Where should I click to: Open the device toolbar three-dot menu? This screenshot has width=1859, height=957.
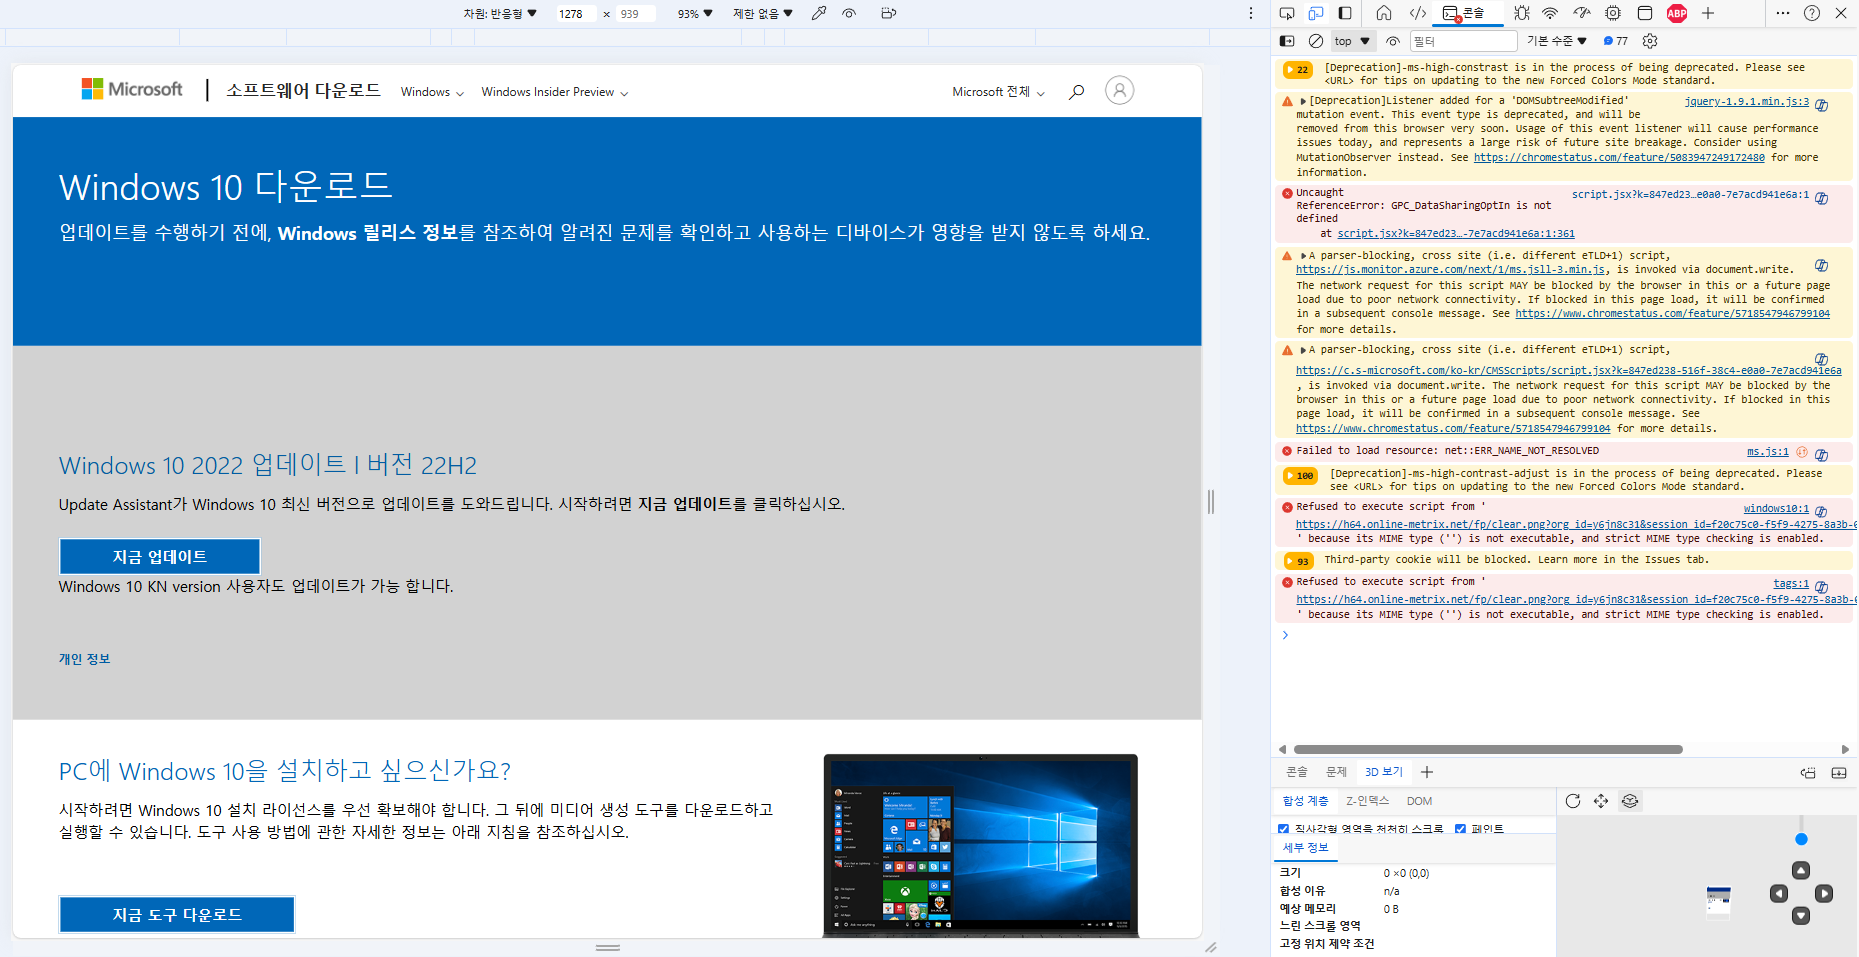click(1251, 13)
